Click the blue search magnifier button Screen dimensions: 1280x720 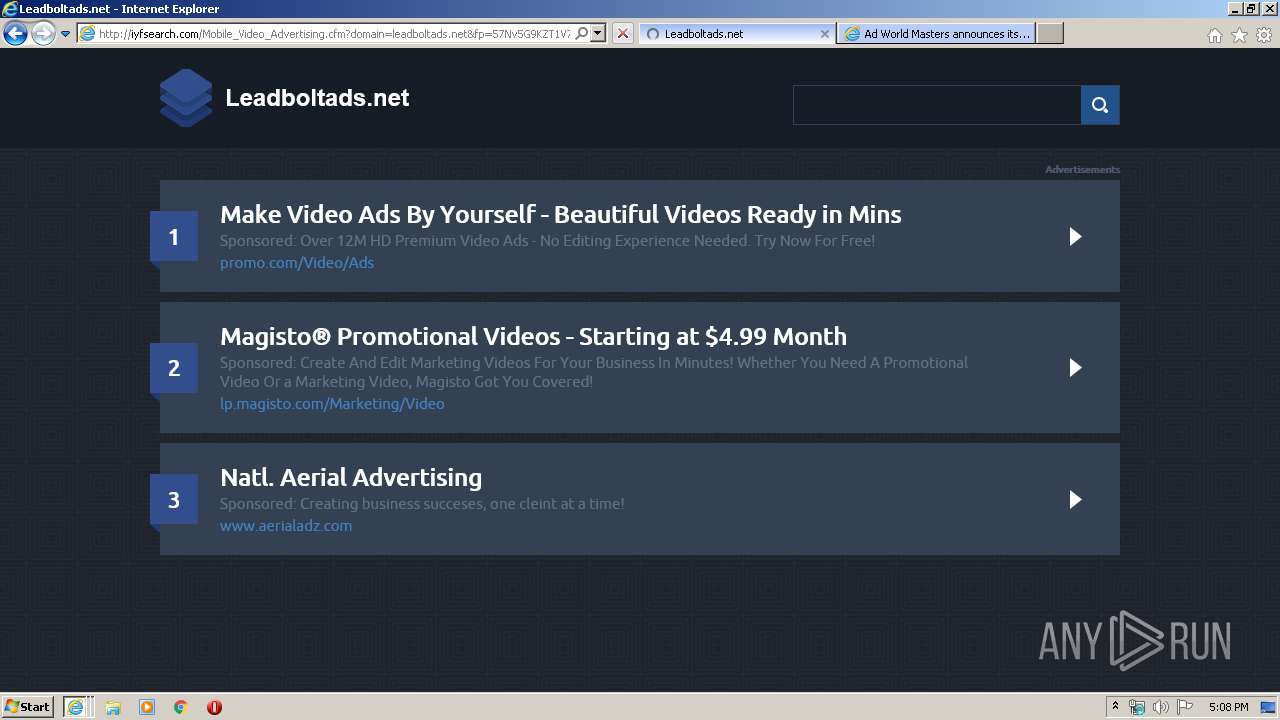[x=1100, y=105]
